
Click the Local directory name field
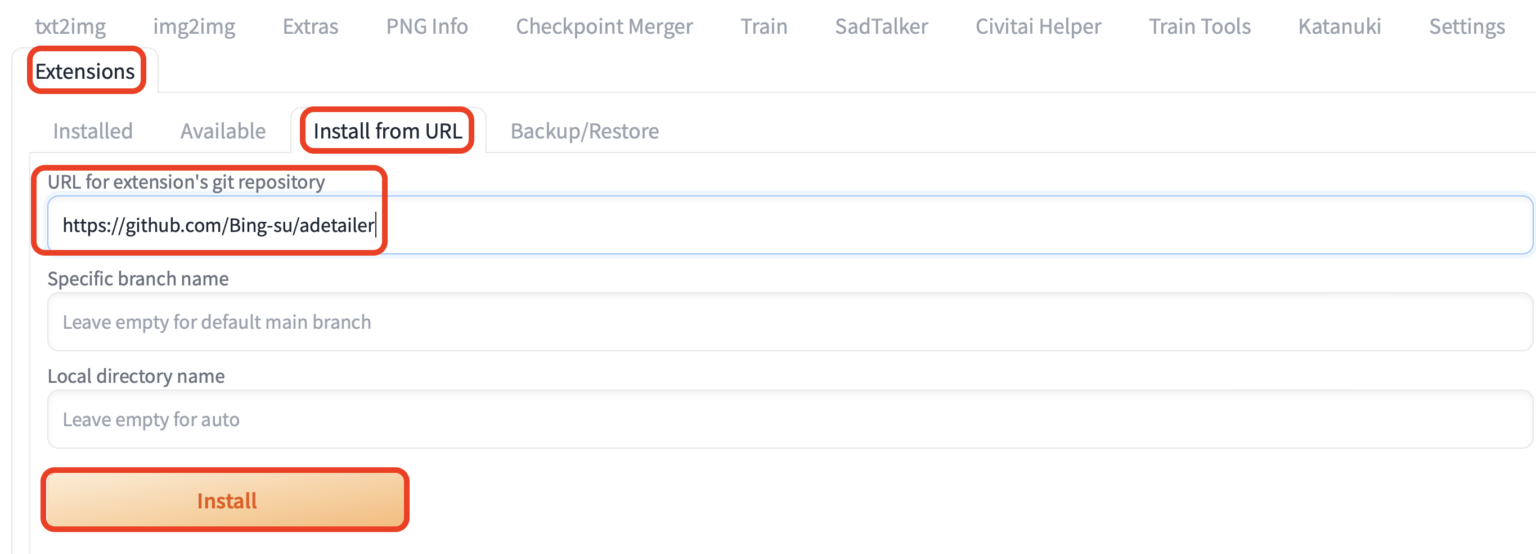point(790,419)
